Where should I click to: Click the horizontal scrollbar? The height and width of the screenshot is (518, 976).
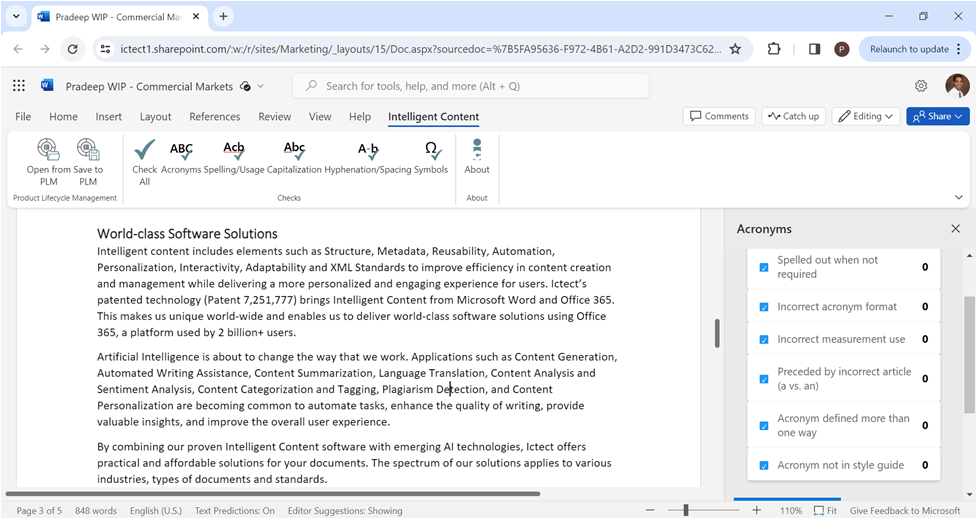click(273, 494)
